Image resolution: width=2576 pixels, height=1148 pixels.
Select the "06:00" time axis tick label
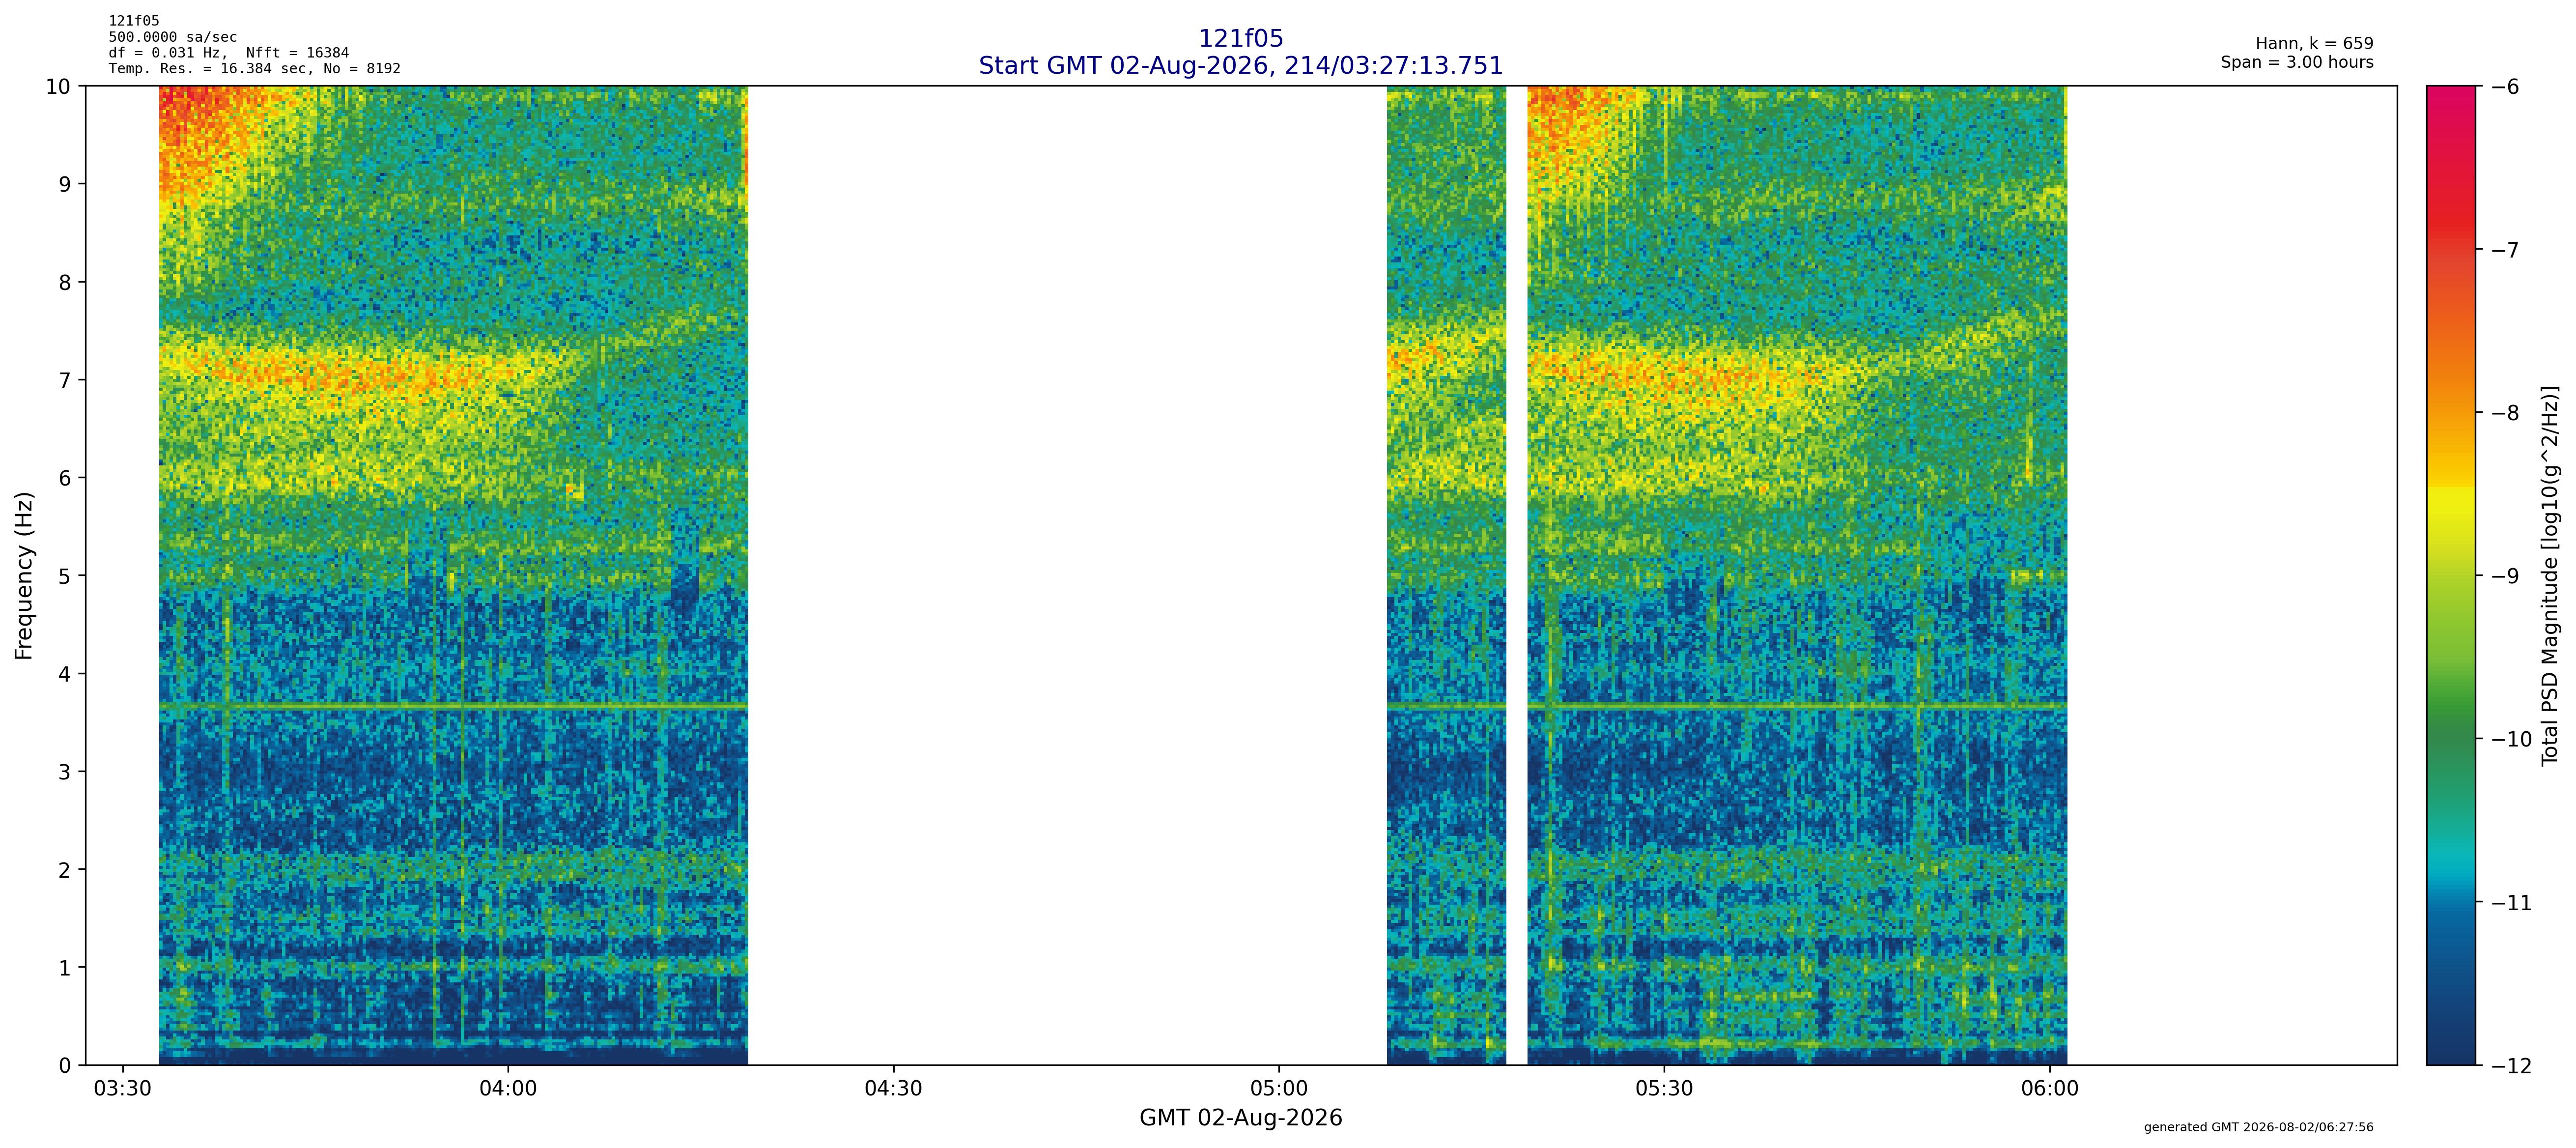(x=2050, y=1088)
